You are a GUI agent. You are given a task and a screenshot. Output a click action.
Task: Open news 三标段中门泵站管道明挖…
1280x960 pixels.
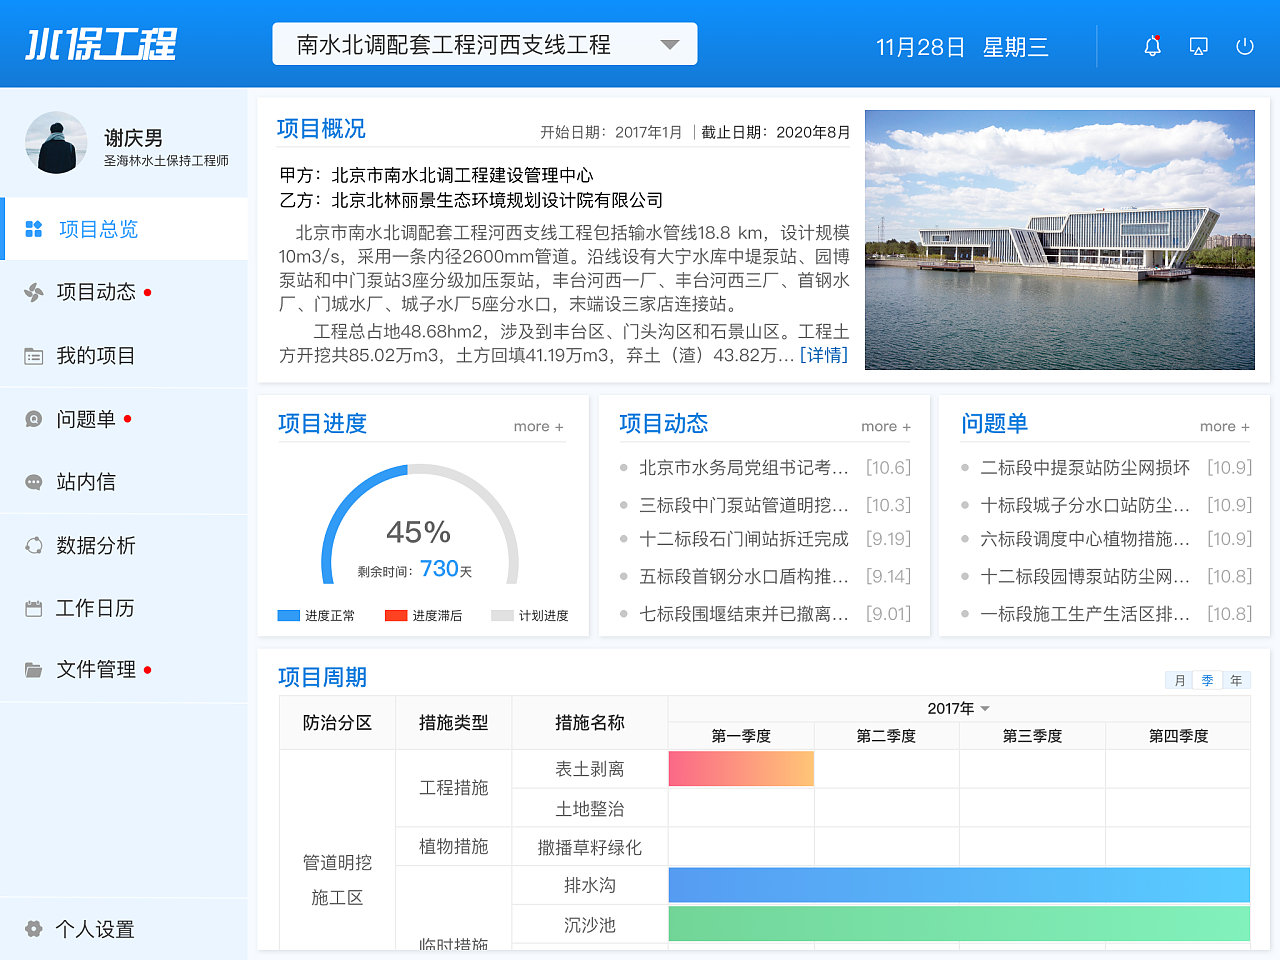point(744,505)
